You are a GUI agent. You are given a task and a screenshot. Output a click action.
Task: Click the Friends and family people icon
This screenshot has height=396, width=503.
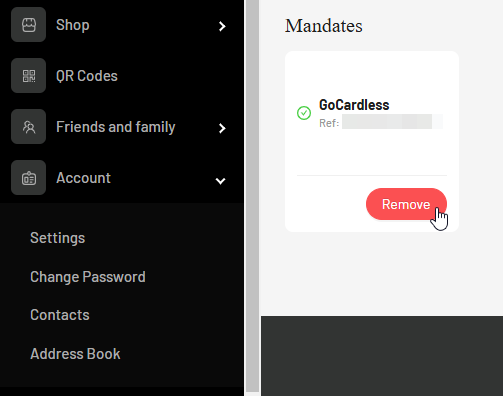coord(29,127)
